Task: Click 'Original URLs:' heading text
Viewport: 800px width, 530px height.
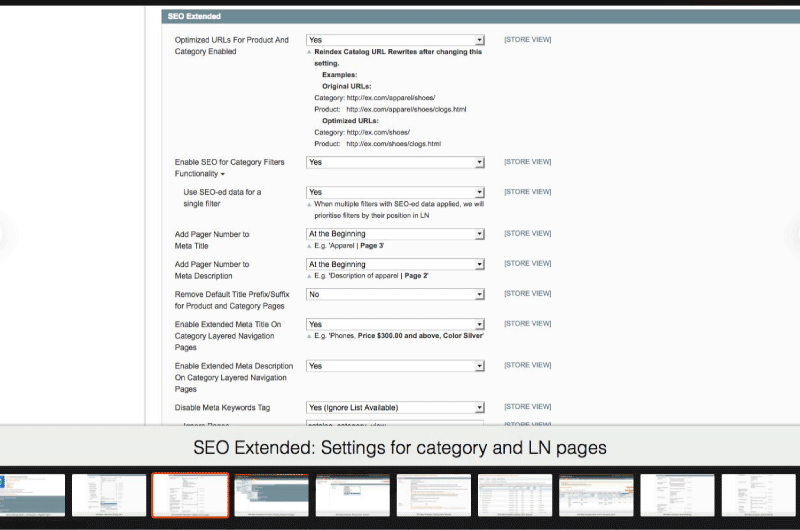Action: coord(347,87)
